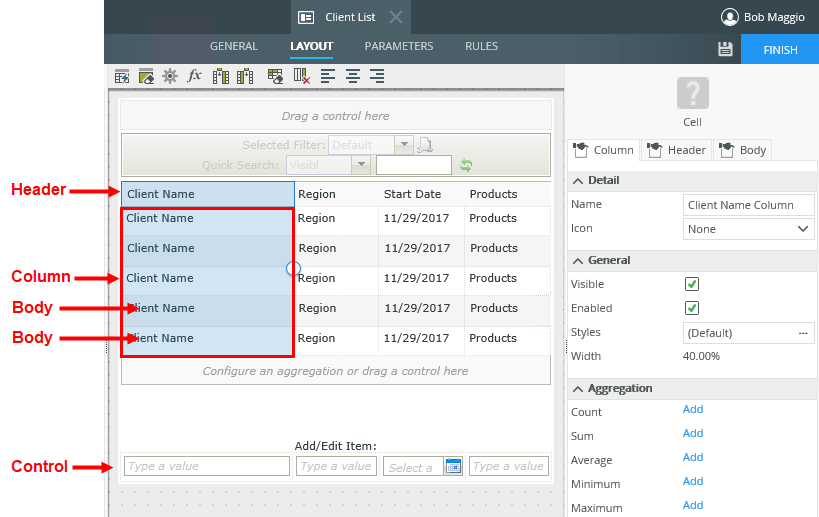Screen dimensions: 819x517
Task: Open the Header properties tab
Action: click(677, 150)
